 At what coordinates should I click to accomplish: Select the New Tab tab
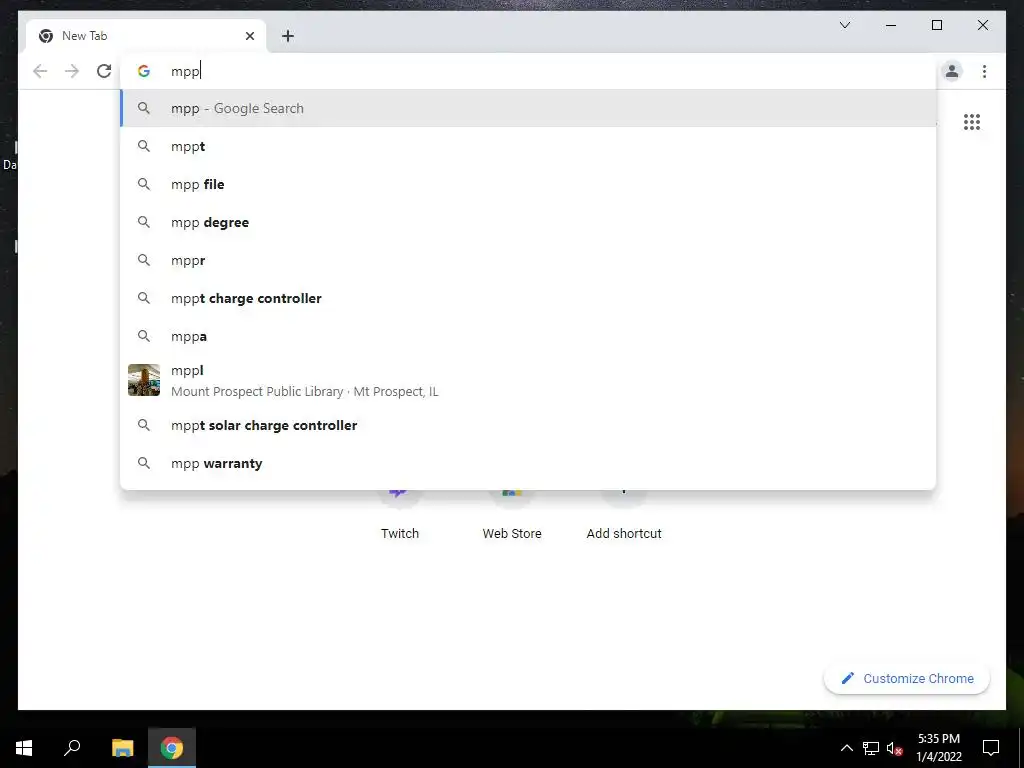[146, 36]
